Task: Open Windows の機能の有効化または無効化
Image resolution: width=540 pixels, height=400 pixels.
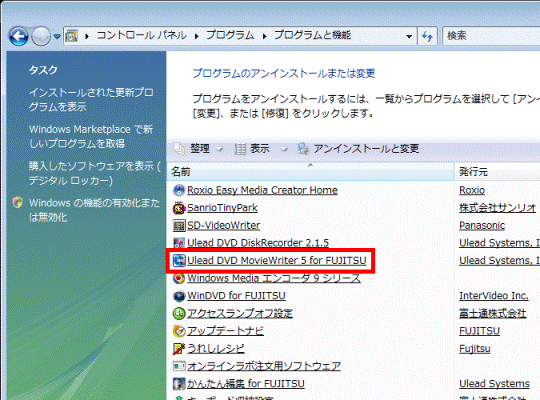Action: (94, 210)
